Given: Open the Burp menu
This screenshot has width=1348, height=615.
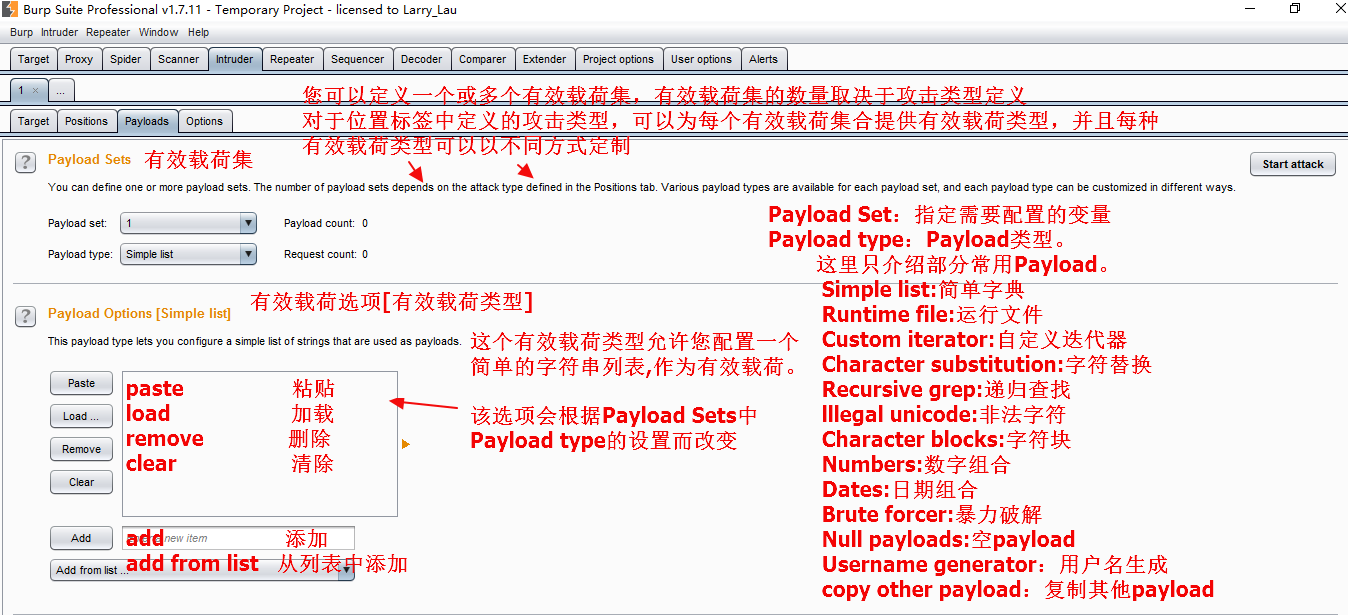Looking at the screenshot, I should pos(21,32).
